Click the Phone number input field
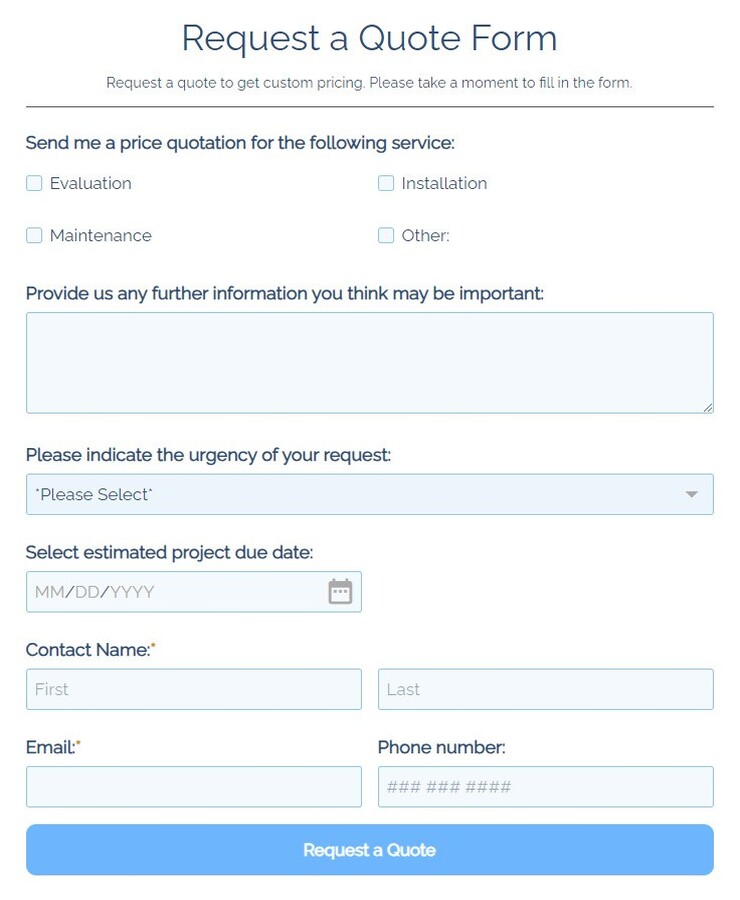This screenshot has width=740, height=900. pyautogui.click(x=545, y=787)
